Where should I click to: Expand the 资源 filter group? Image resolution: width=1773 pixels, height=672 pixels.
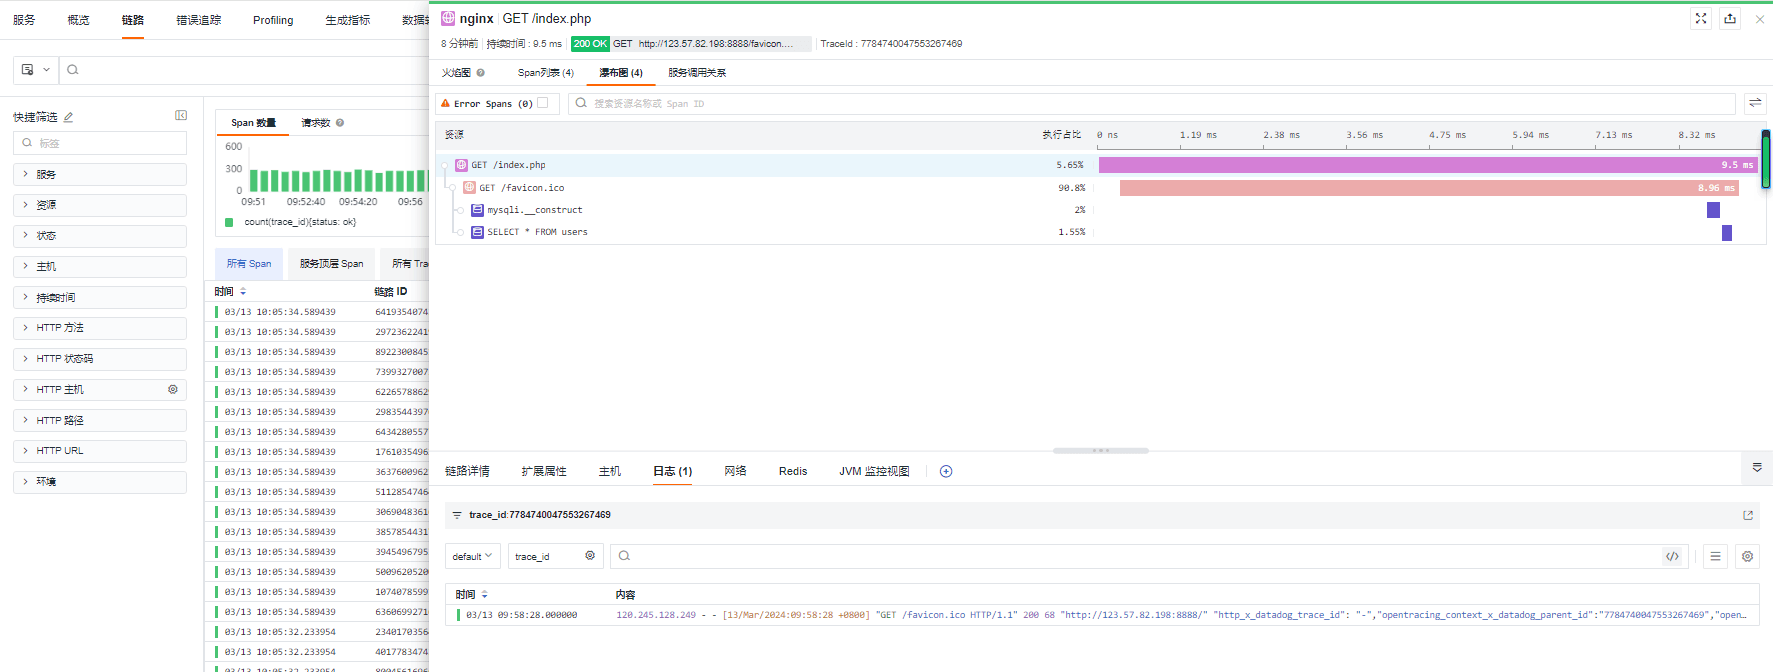coord(100,205)
